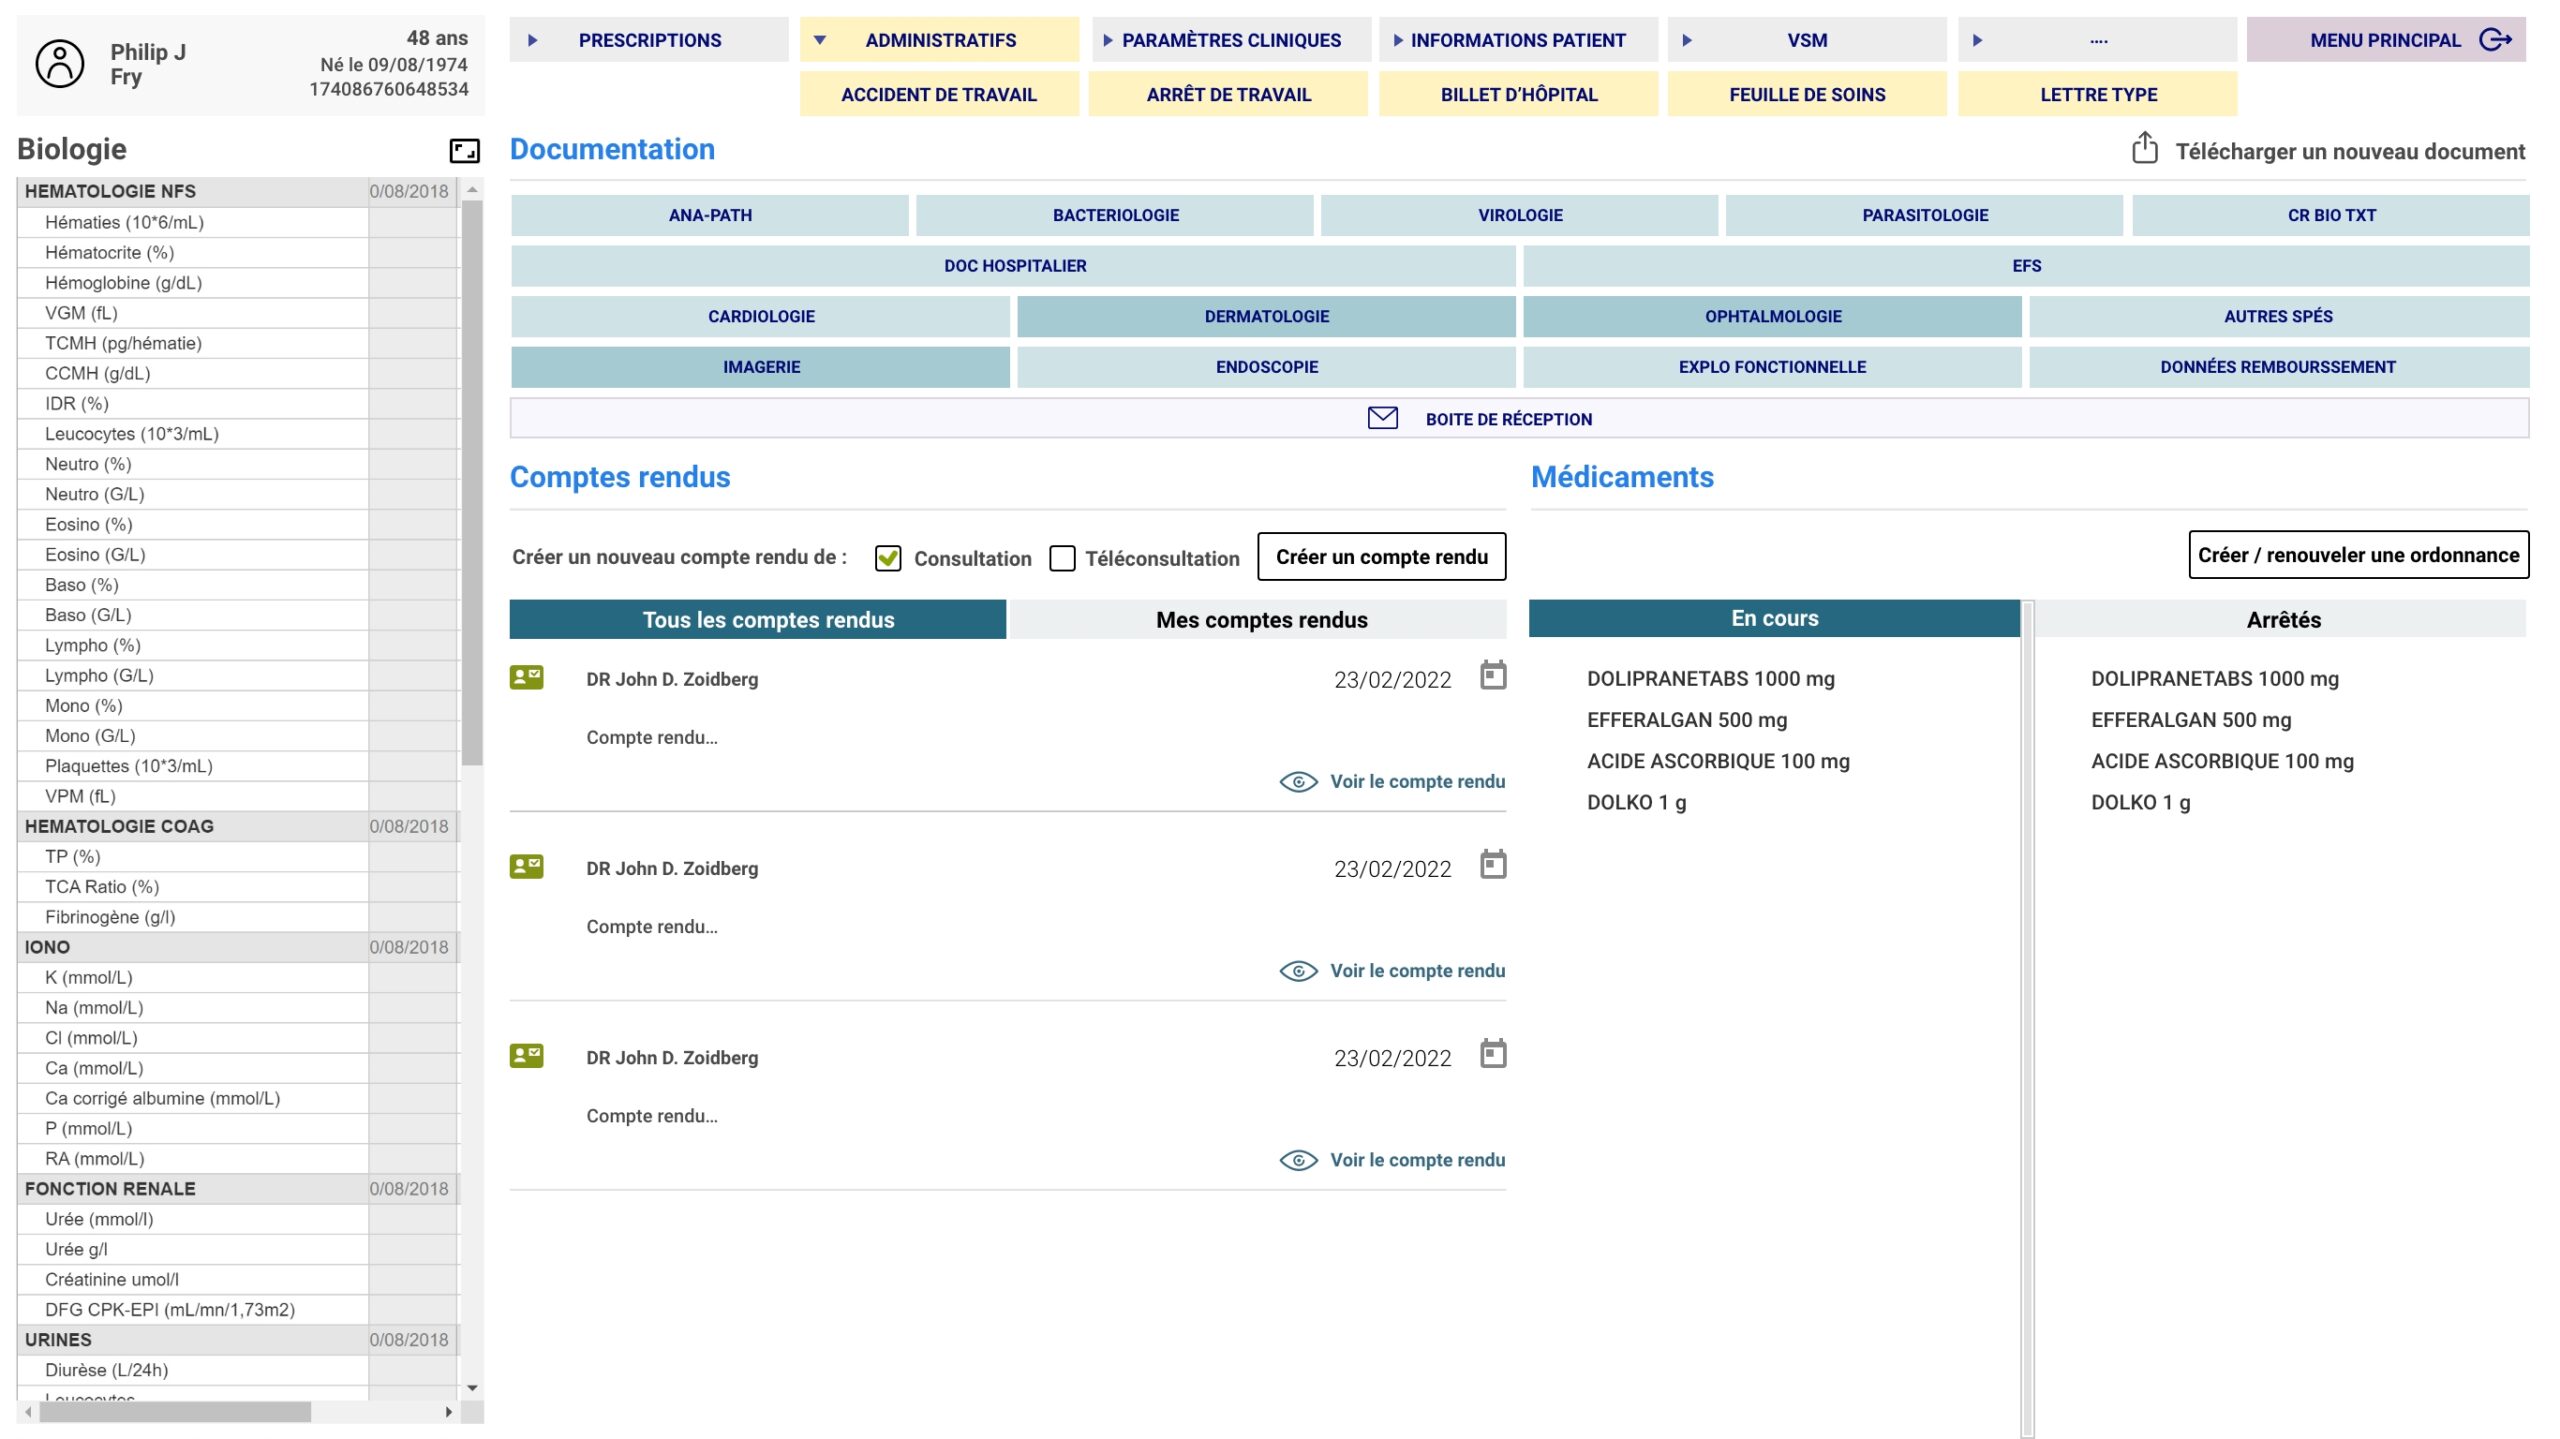Click the logout arrow icon in Menu Principal

pyautogui.click(x=2495, y=40)
